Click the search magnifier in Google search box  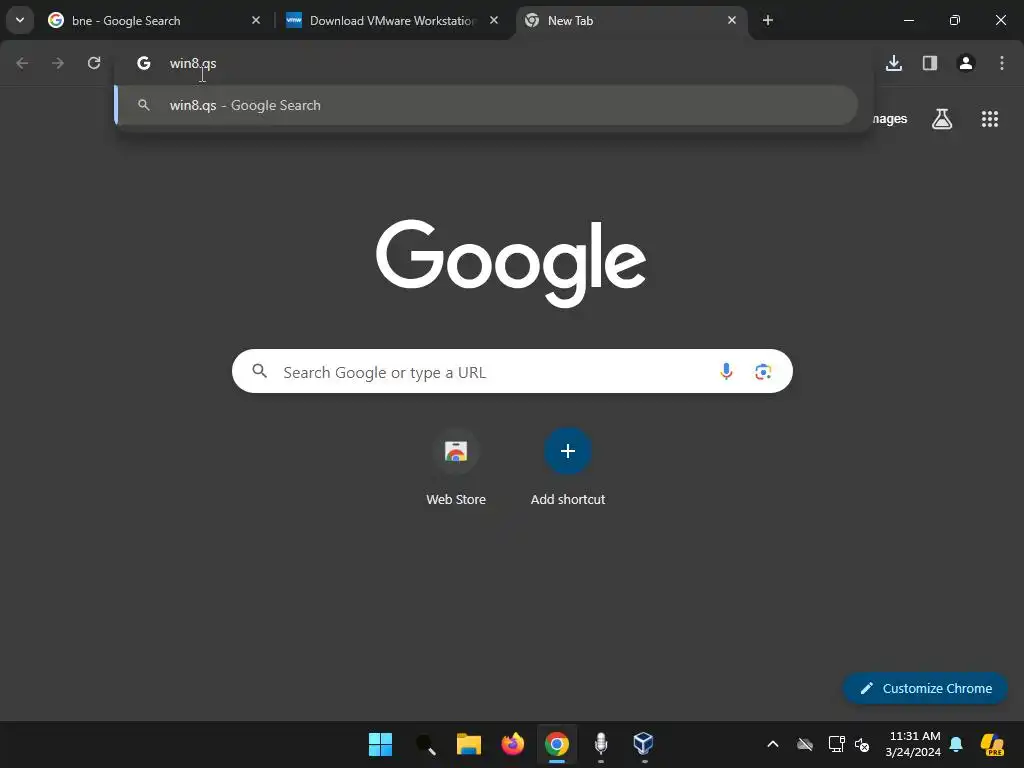click(x=260, y=371)
